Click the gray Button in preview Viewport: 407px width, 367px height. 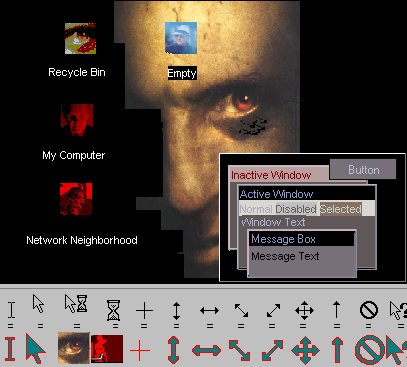pyautogui.click(x=363, y=169)
